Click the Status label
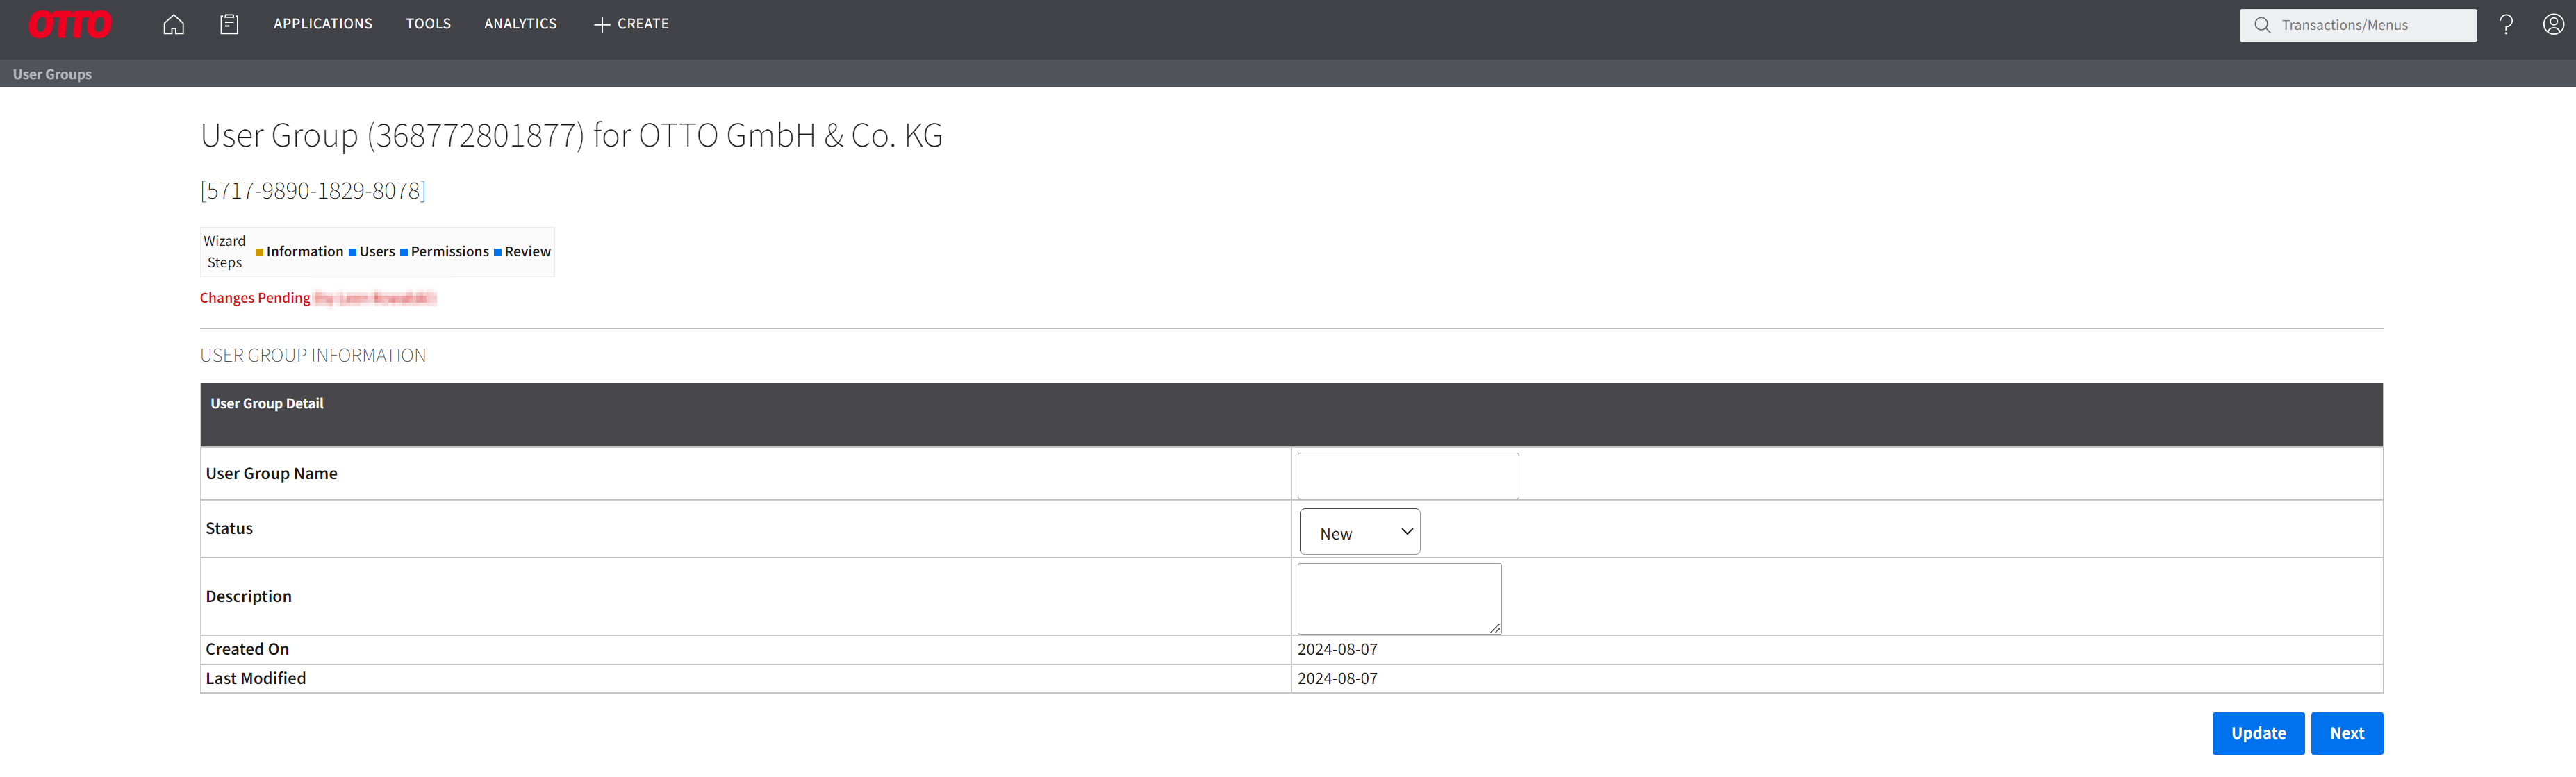2576x777 pixels. pyautogui.click(x=229, y=529)
